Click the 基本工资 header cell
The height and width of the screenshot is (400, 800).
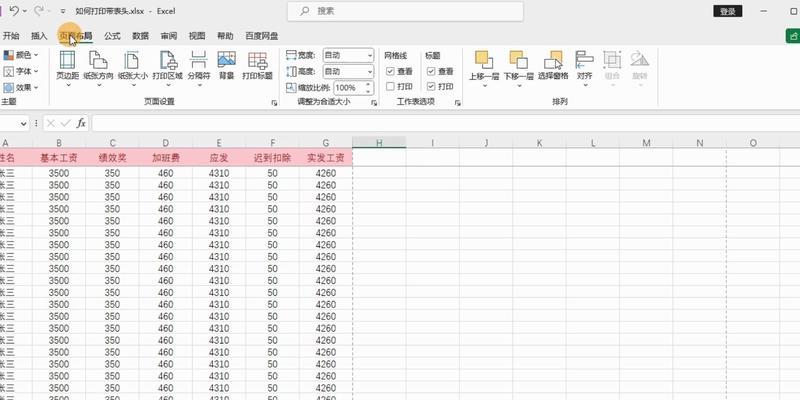click(59, 158)
